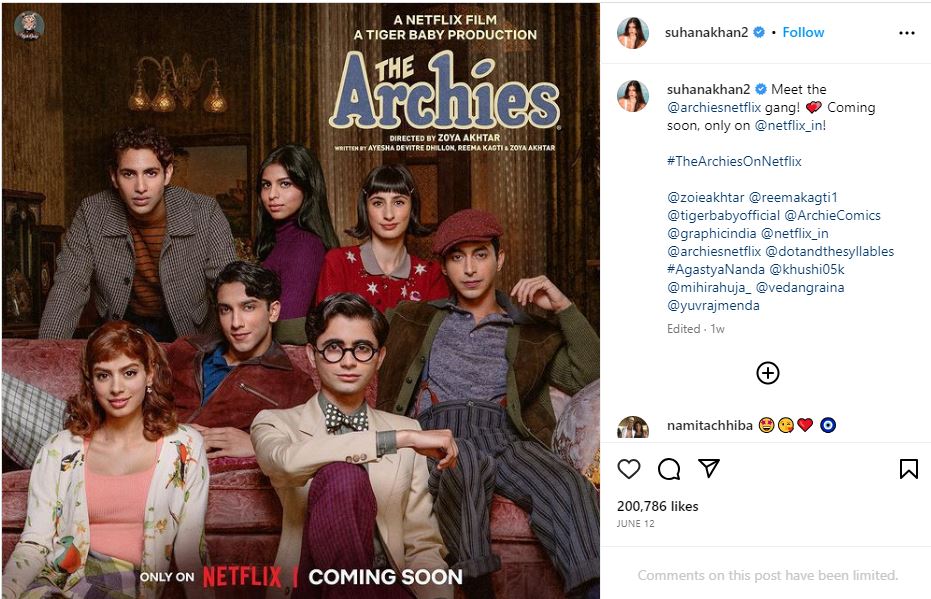
Task: Open the @yuvrajmenda mention
Action: (713, 306)
